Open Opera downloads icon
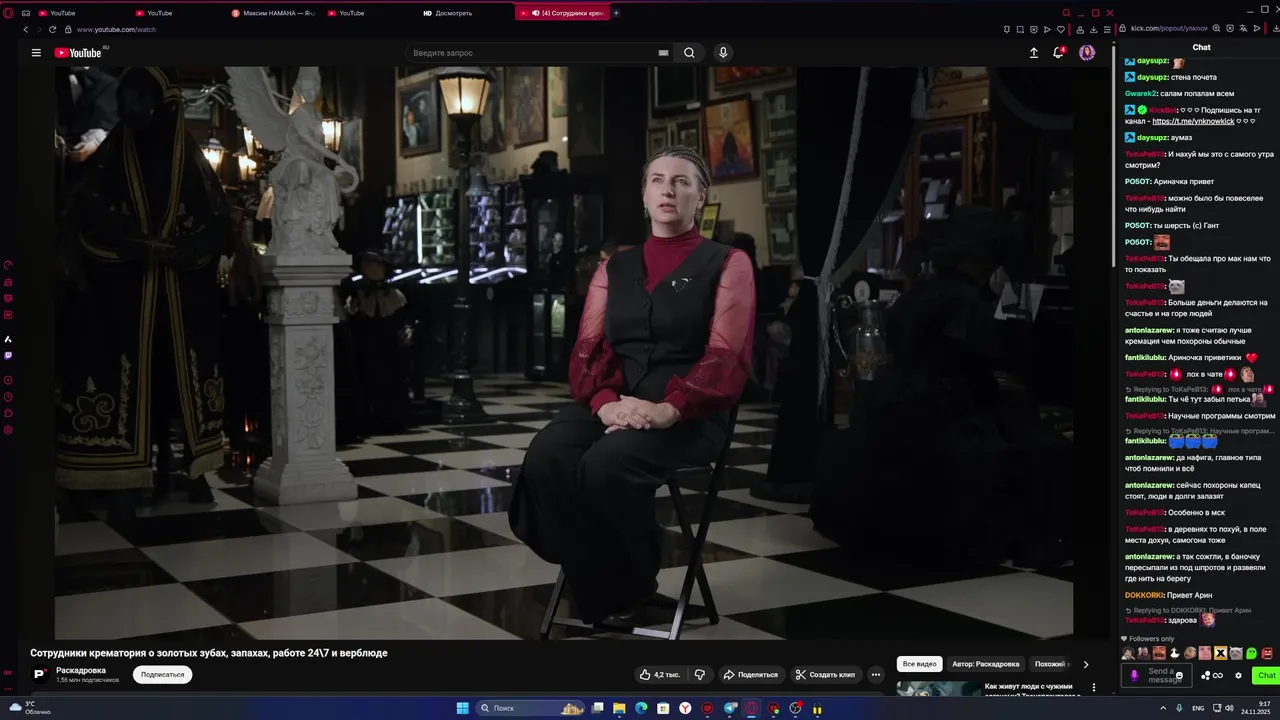 click(1094, 30)
